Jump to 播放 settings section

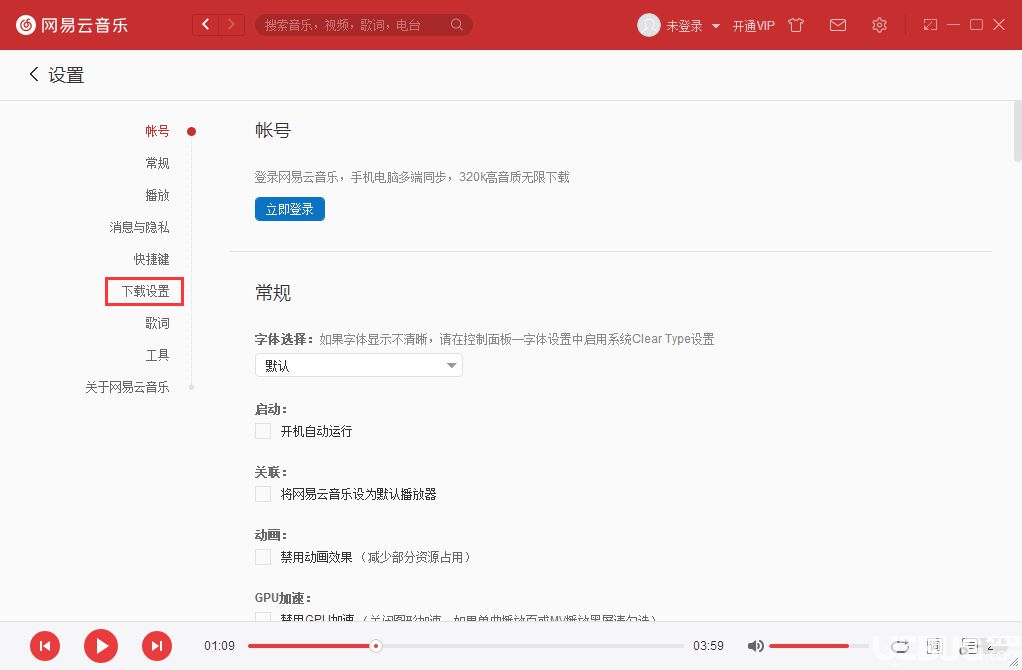(157, 195)
